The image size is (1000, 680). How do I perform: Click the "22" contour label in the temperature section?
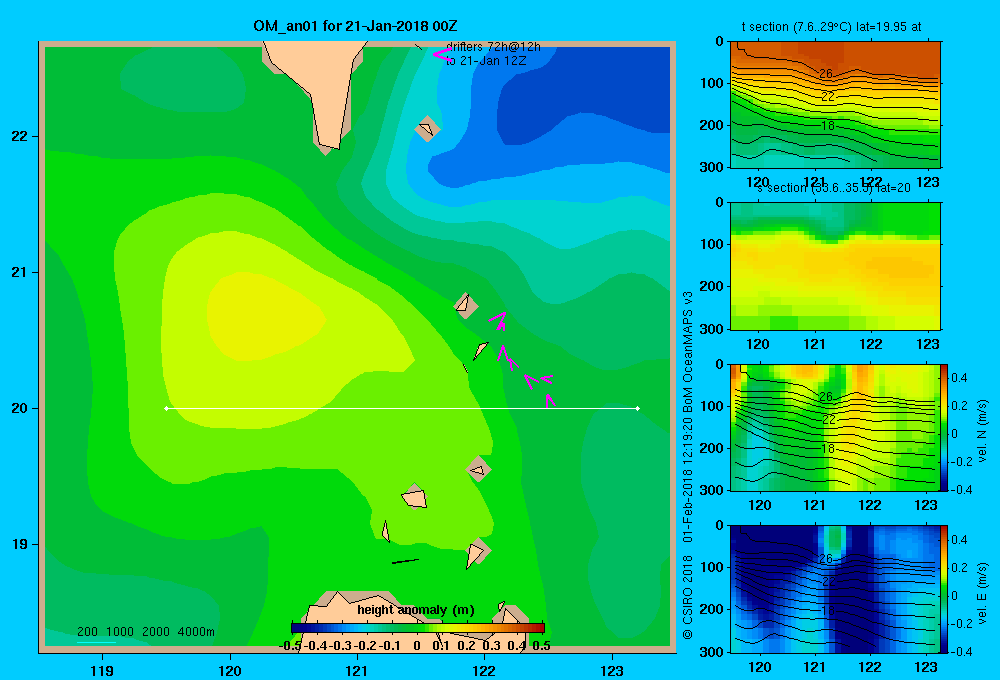828,96
